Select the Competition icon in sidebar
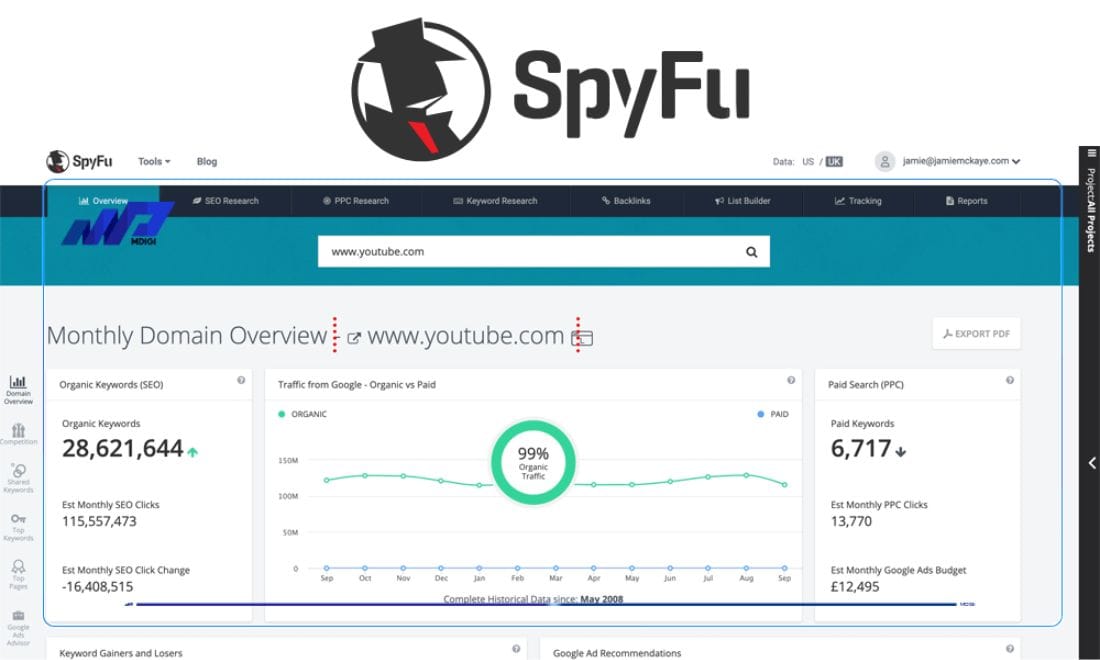This screenshot has width=1100, height=660. (x=18, y=434)
